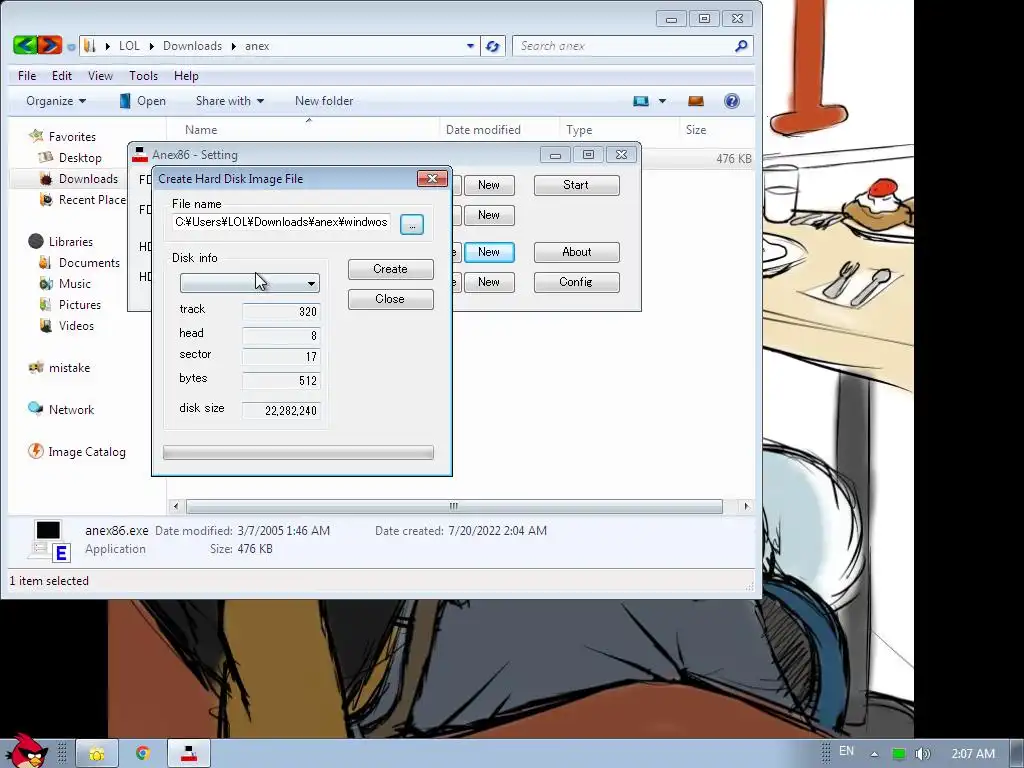Click the disk image progress bar
The image size is (1024, 768).
pos(298,453)
